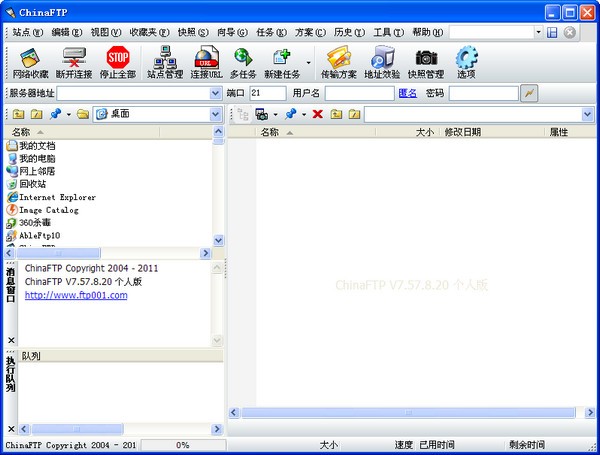Viewport: 600px width, 455px height.
Task: Click the 地址效验 address check icon
Action: 382,63
